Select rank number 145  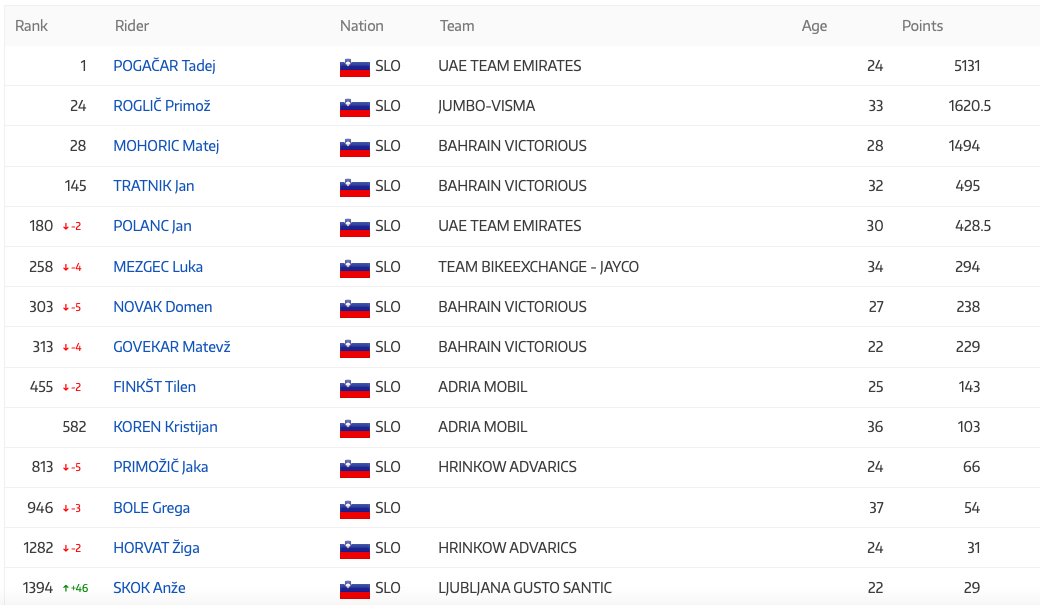[x=75, y=186]
